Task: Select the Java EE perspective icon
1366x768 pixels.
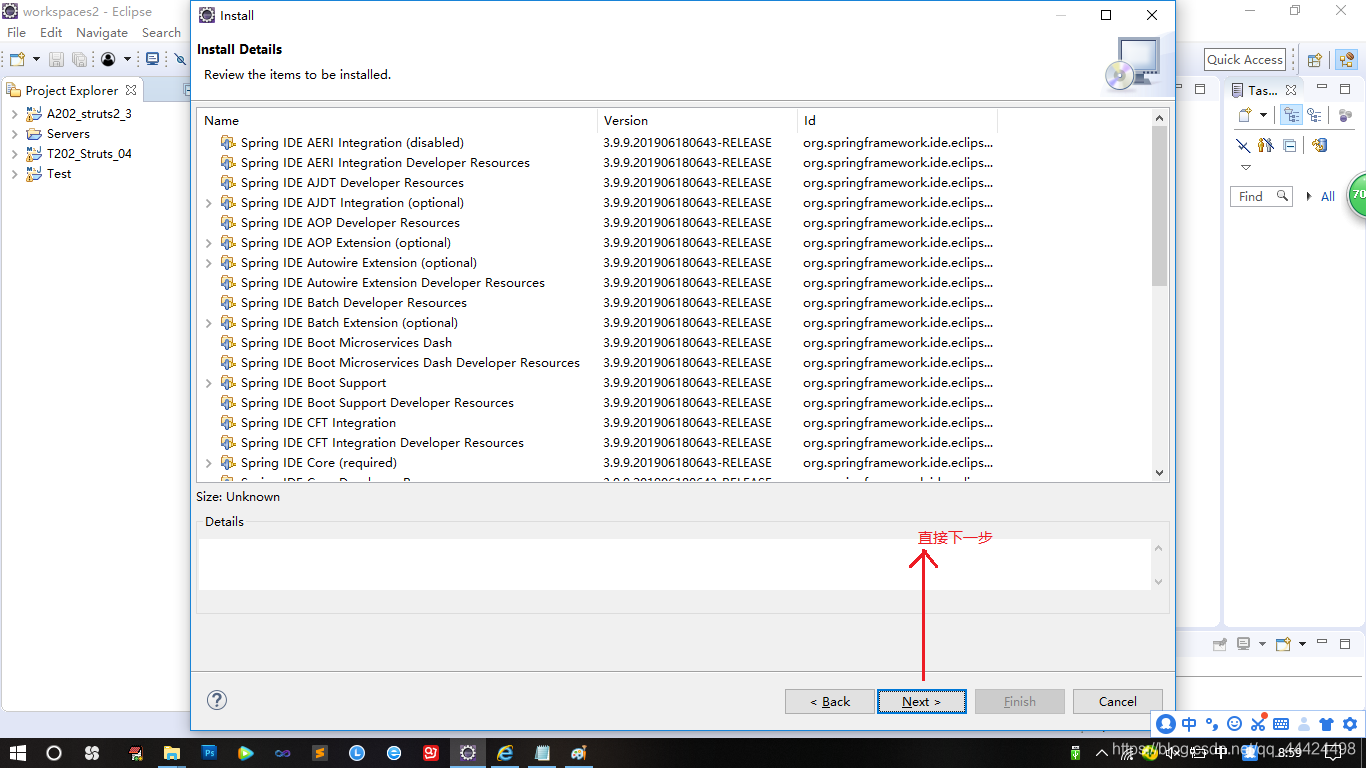Action: click(1346, 60)
